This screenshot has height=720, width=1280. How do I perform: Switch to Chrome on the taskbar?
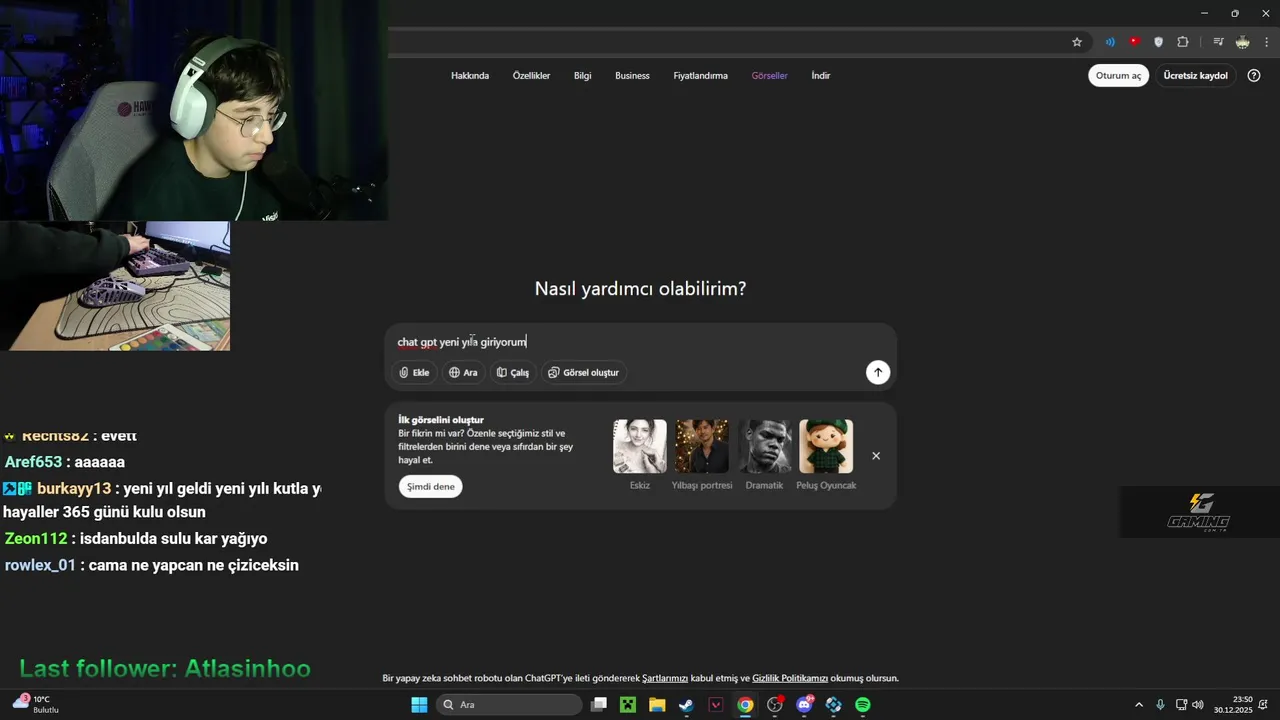[x=745, y=705]
